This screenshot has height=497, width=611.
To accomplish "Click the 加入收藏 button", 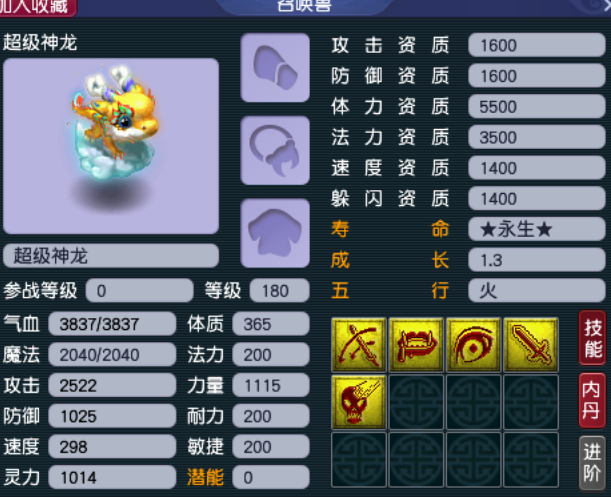I will click(38, 7).
